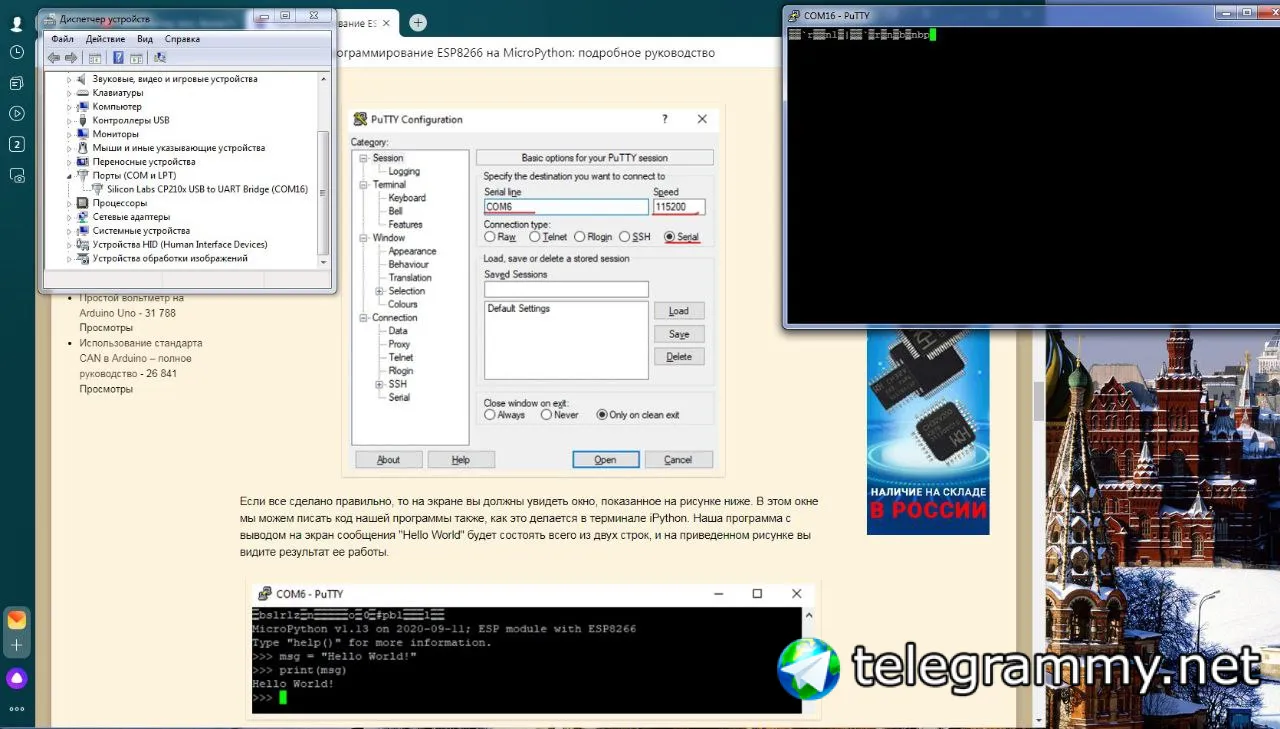Screen dimensions: 1280x729
Task: Toggle the console tree icon in Device Manager toolbar
Action: [x=95, y=58]
